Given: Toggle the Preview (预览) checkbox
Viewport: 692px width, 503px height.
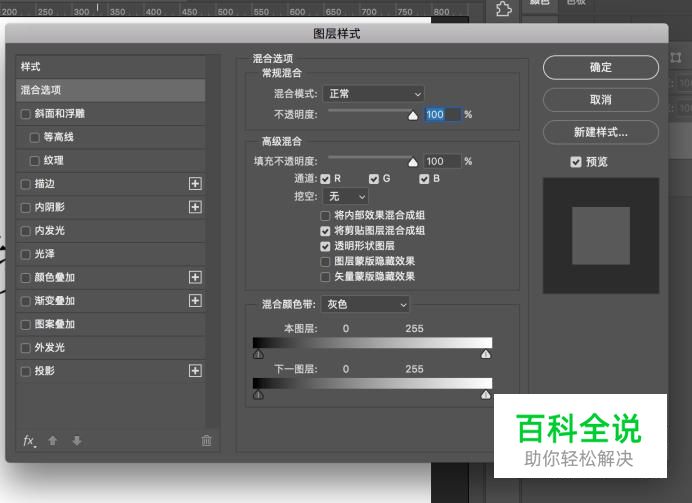Looking at the screenshot, I should [x=575, y=162].
